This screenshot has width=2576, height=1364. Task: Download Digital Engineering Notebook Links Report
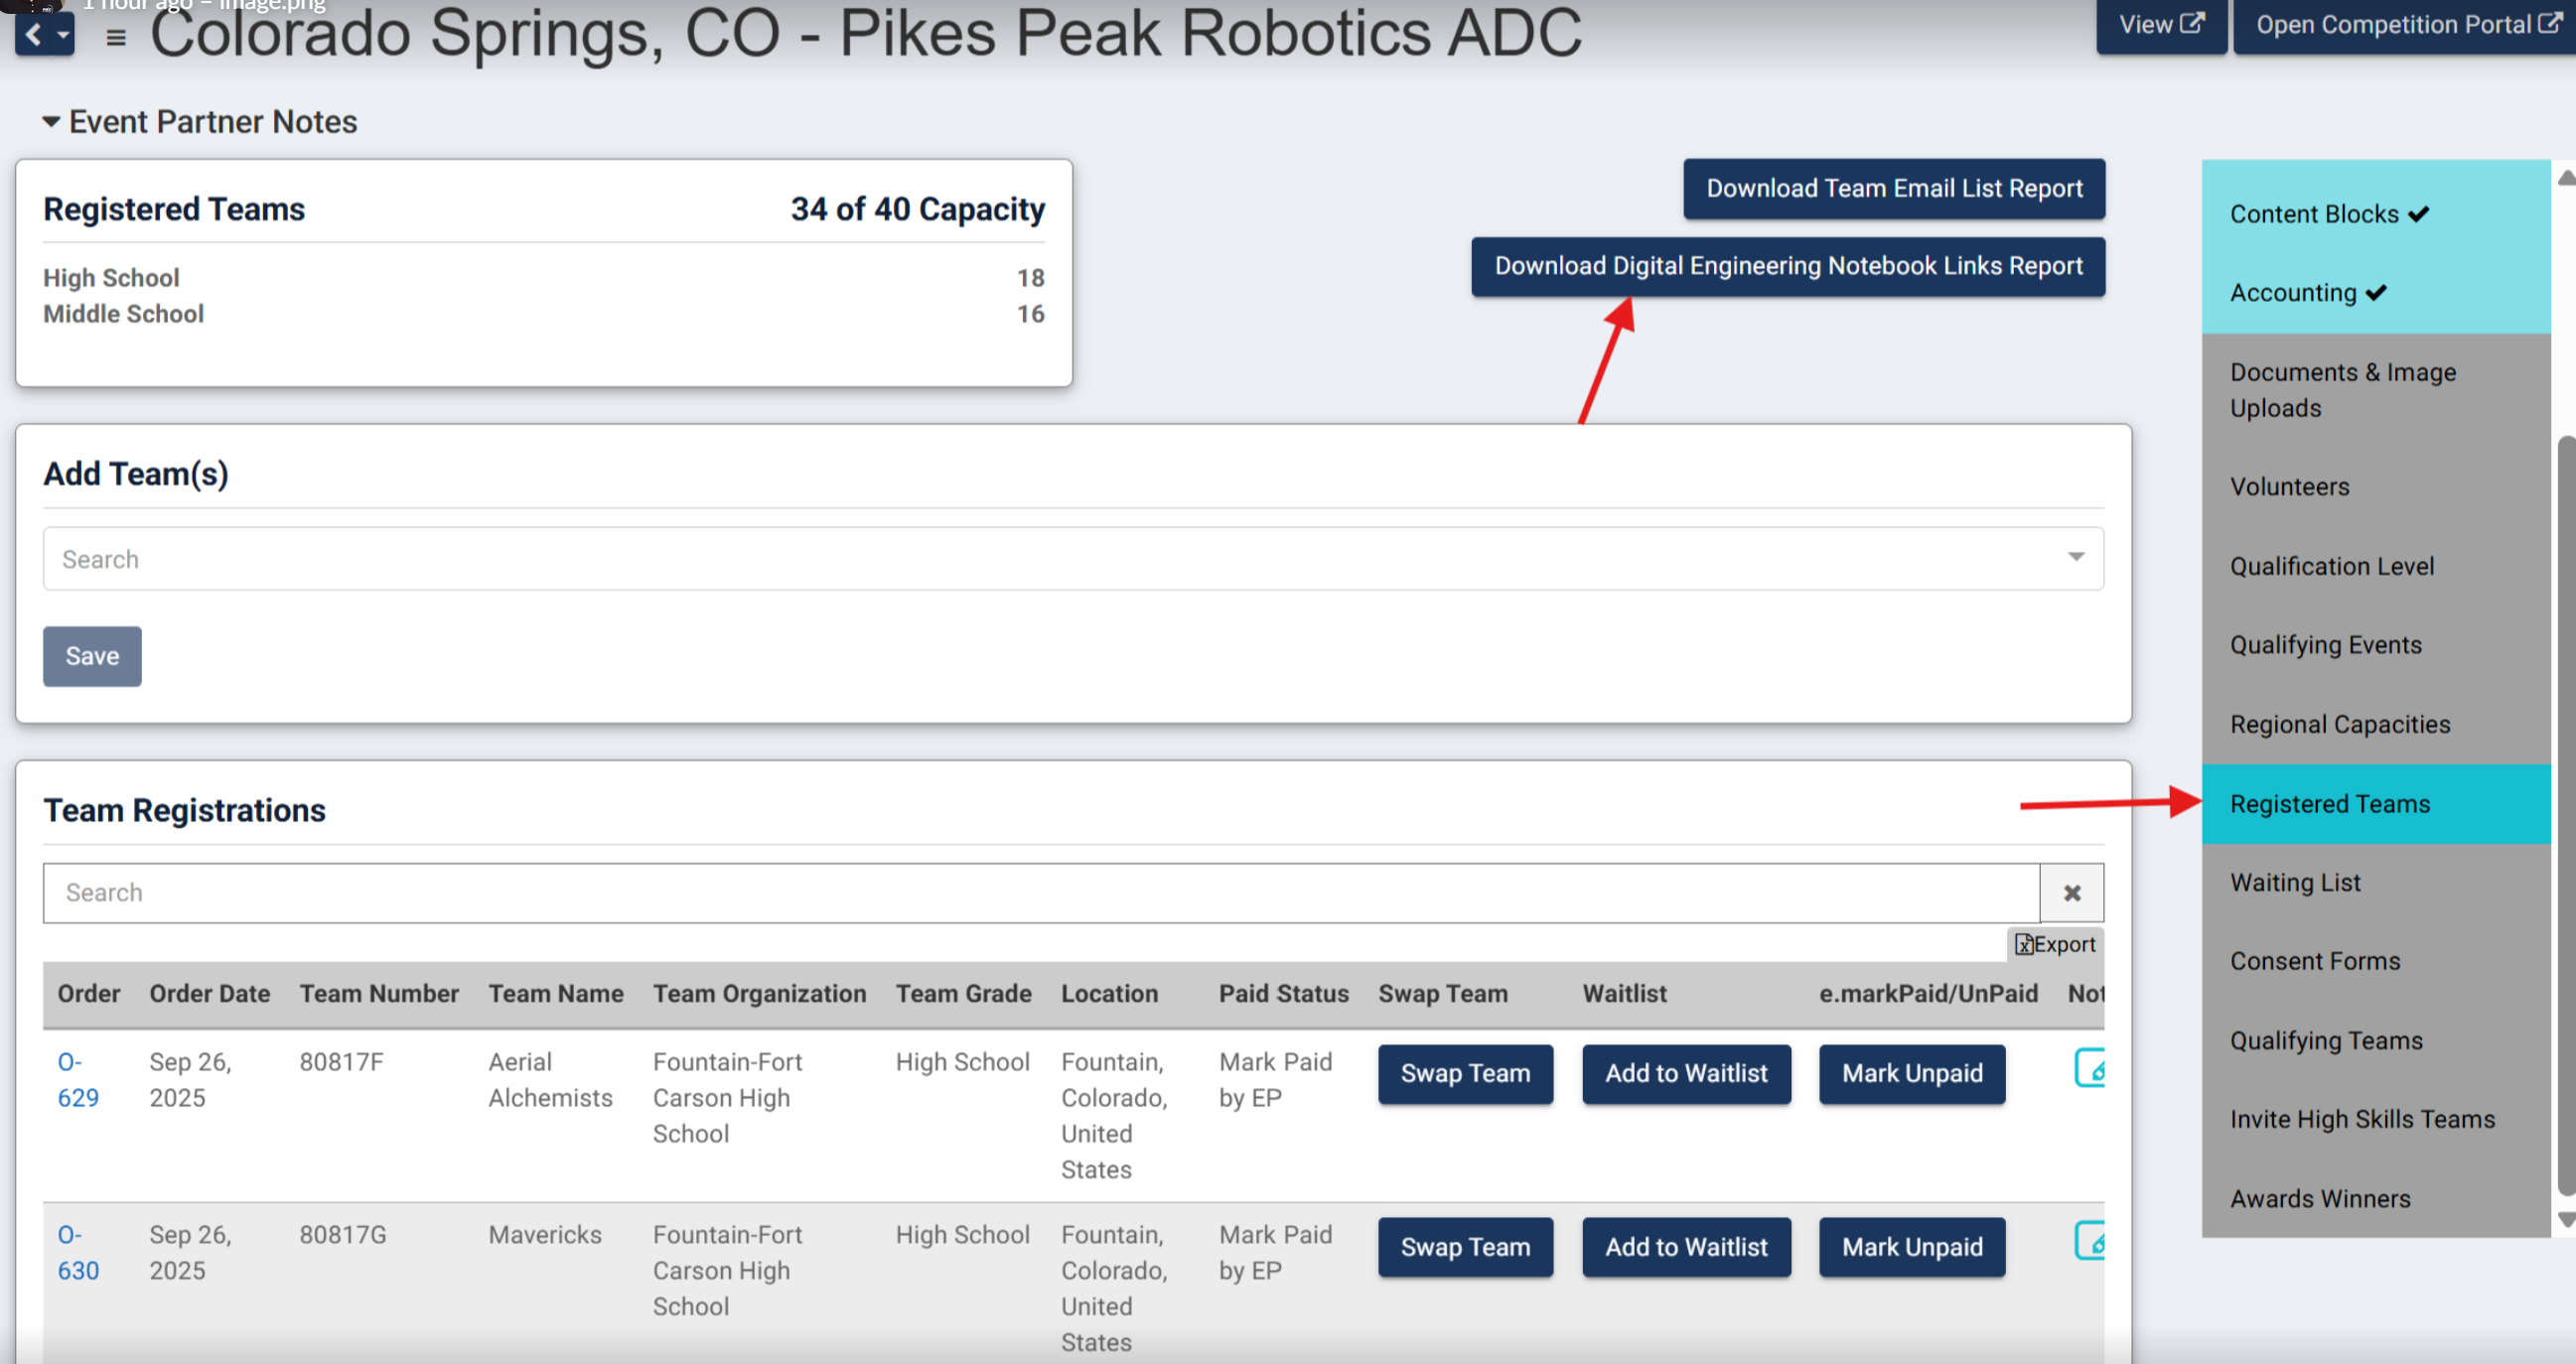click(x=1788, y=266)
